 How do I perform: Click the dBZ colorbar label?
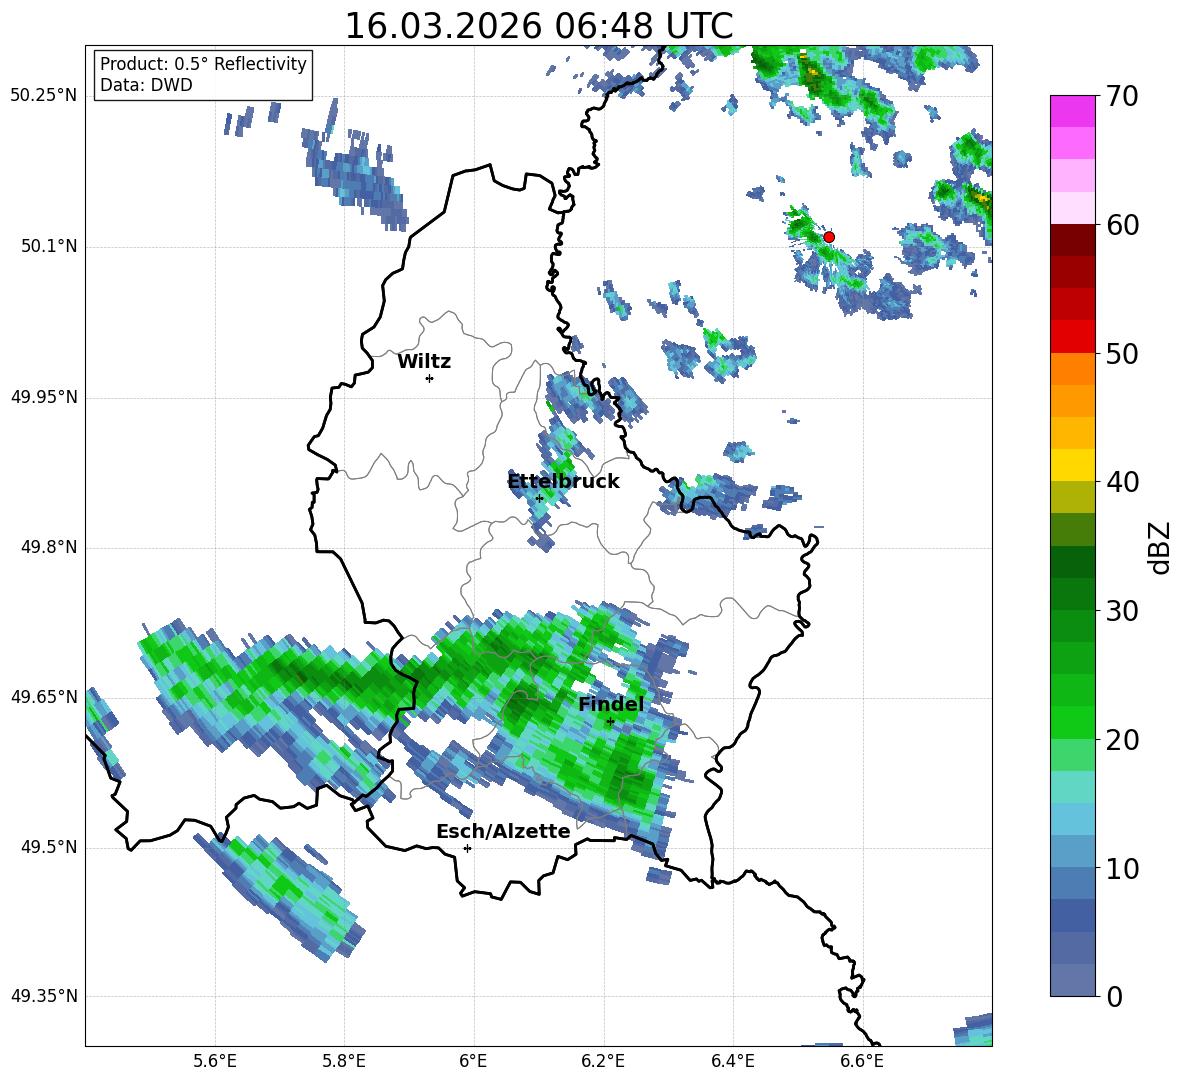1160,547
